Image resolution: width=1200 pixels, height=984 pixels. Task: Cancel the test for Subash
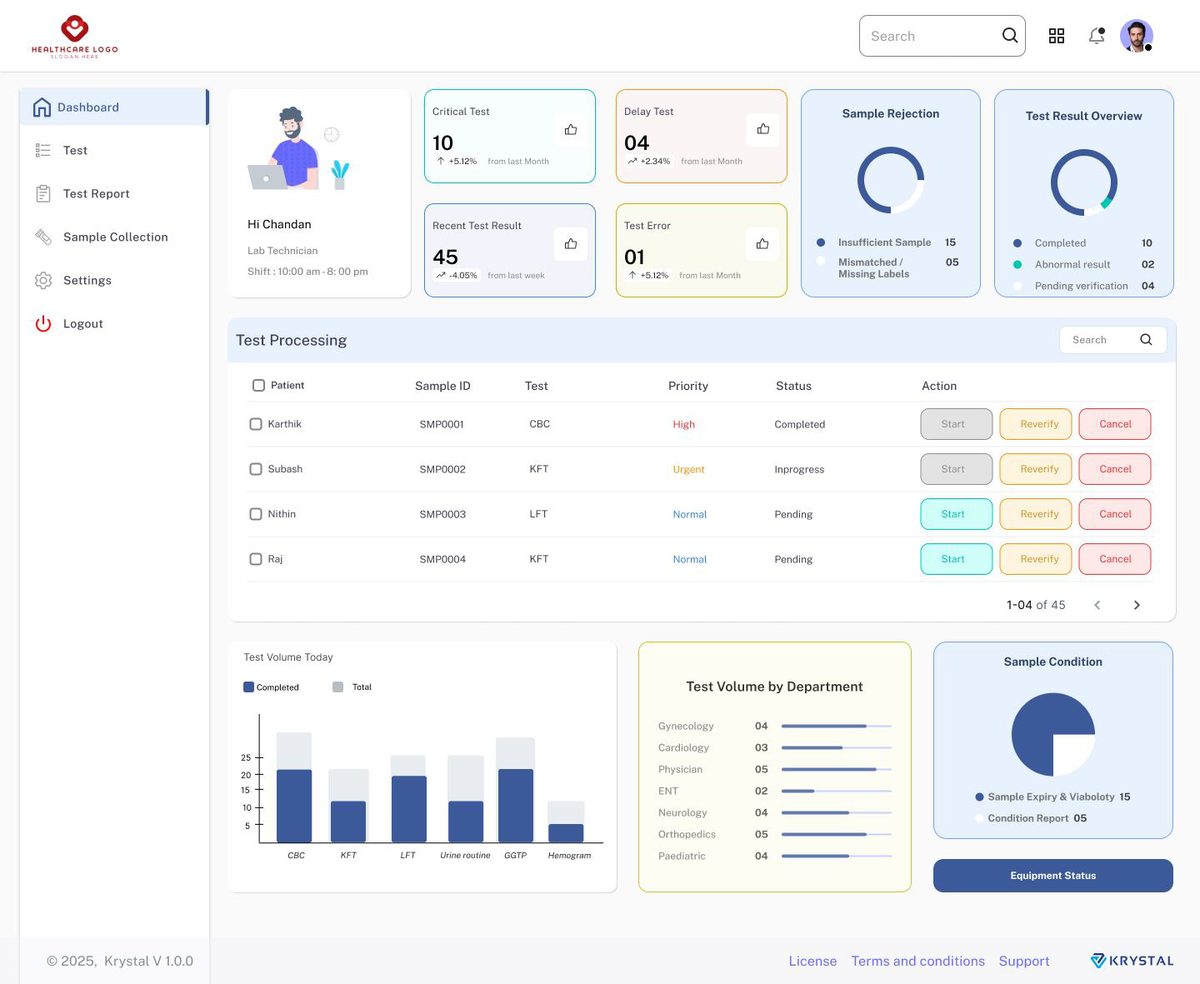tap(1115, 469)
